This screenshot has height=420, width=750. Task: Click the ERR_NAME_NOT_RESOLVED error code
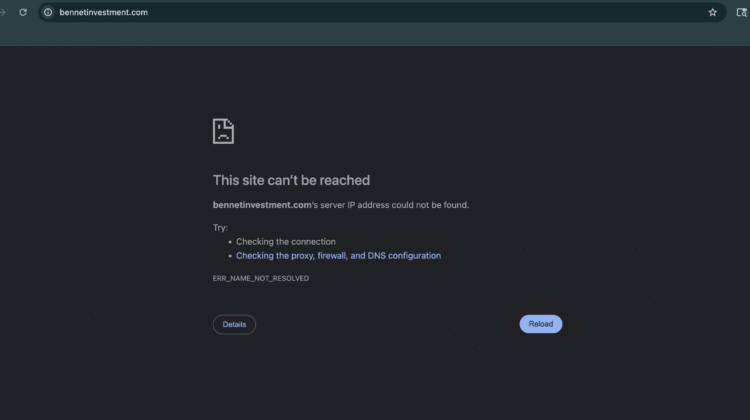[261, 278]
